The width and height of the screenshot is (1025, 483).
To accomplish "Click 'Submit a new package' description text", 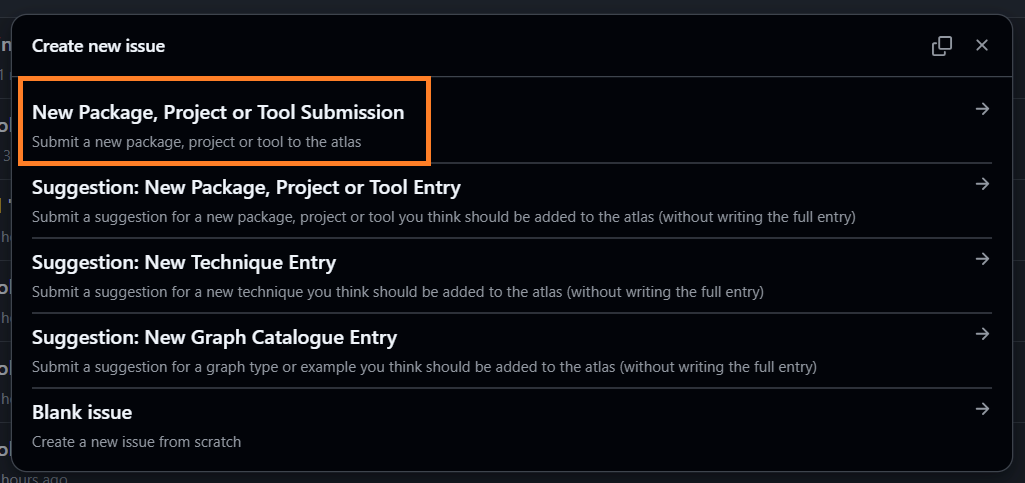I will 196,142.
